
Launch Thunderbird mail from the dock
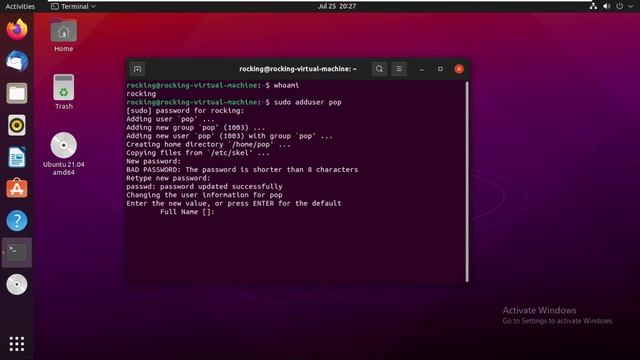click(x=17, y=61)
